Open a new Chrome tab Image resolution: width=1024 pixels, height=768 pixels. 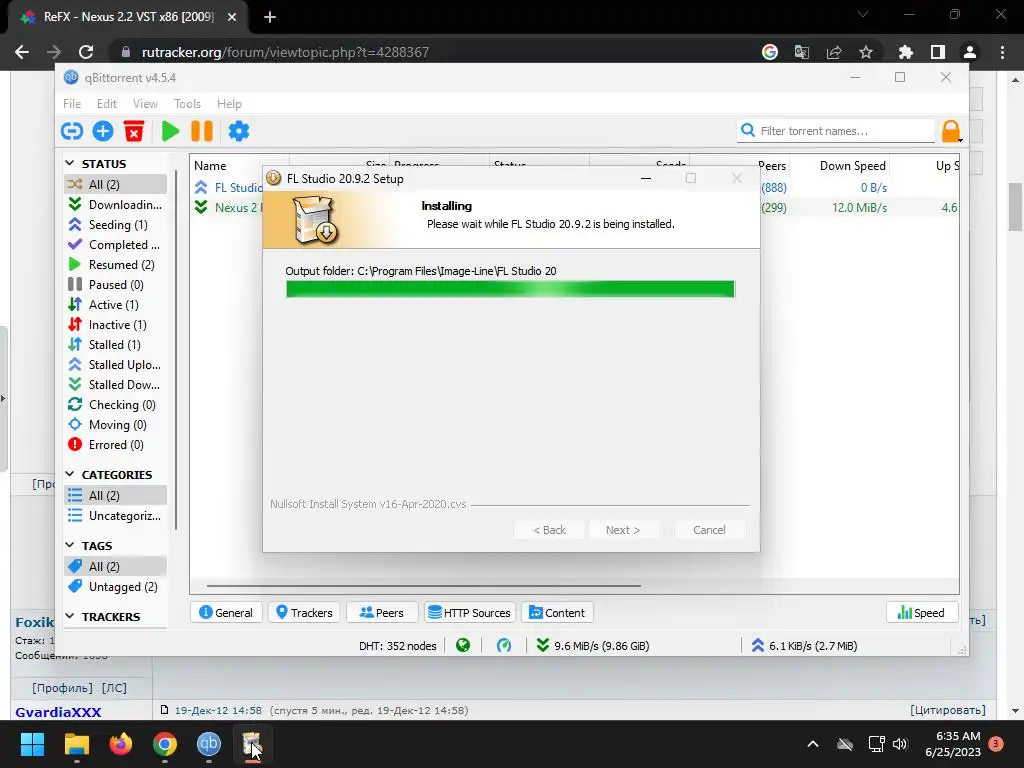[270, 17]
